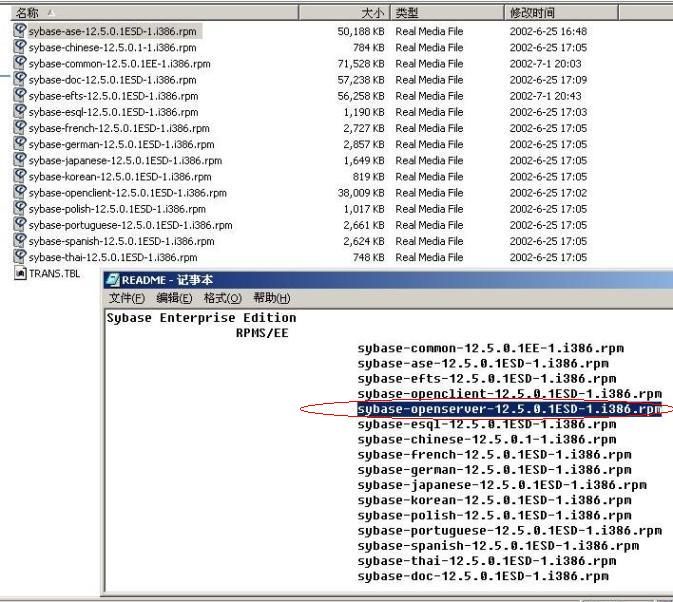Click the RPMS/EE text in README
This screenshot has height=602, width=673.
click(x=262, y=333)
